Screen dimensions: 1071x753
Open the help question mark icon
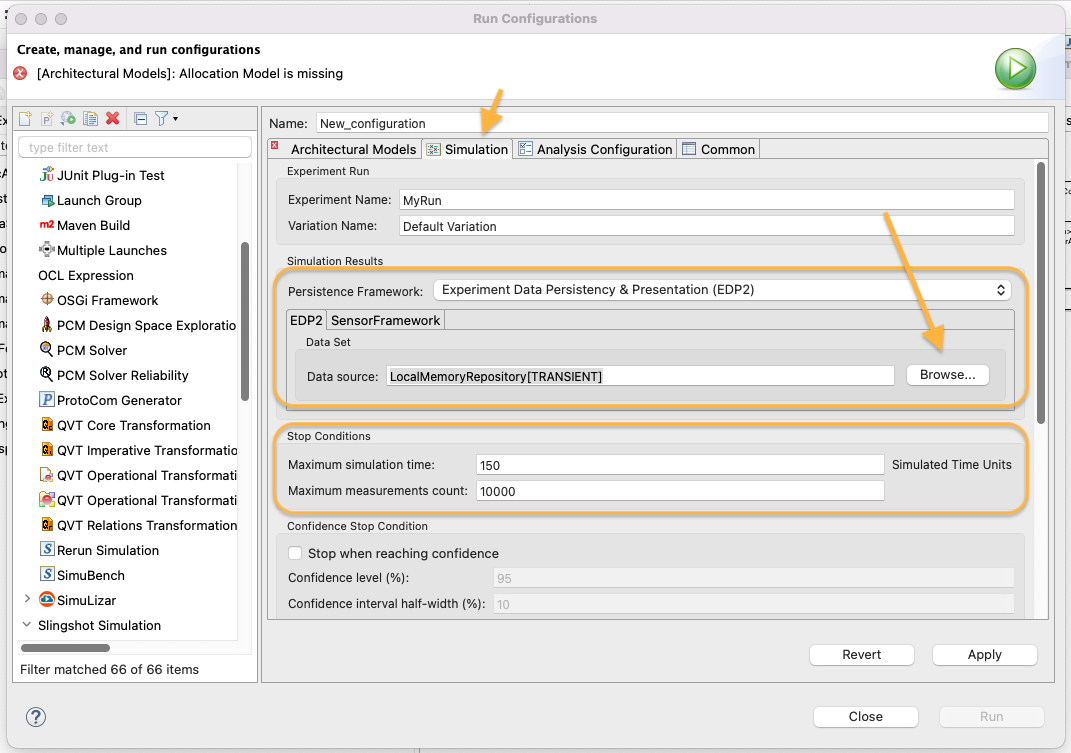pyautogui.click(x=36, y=717)
